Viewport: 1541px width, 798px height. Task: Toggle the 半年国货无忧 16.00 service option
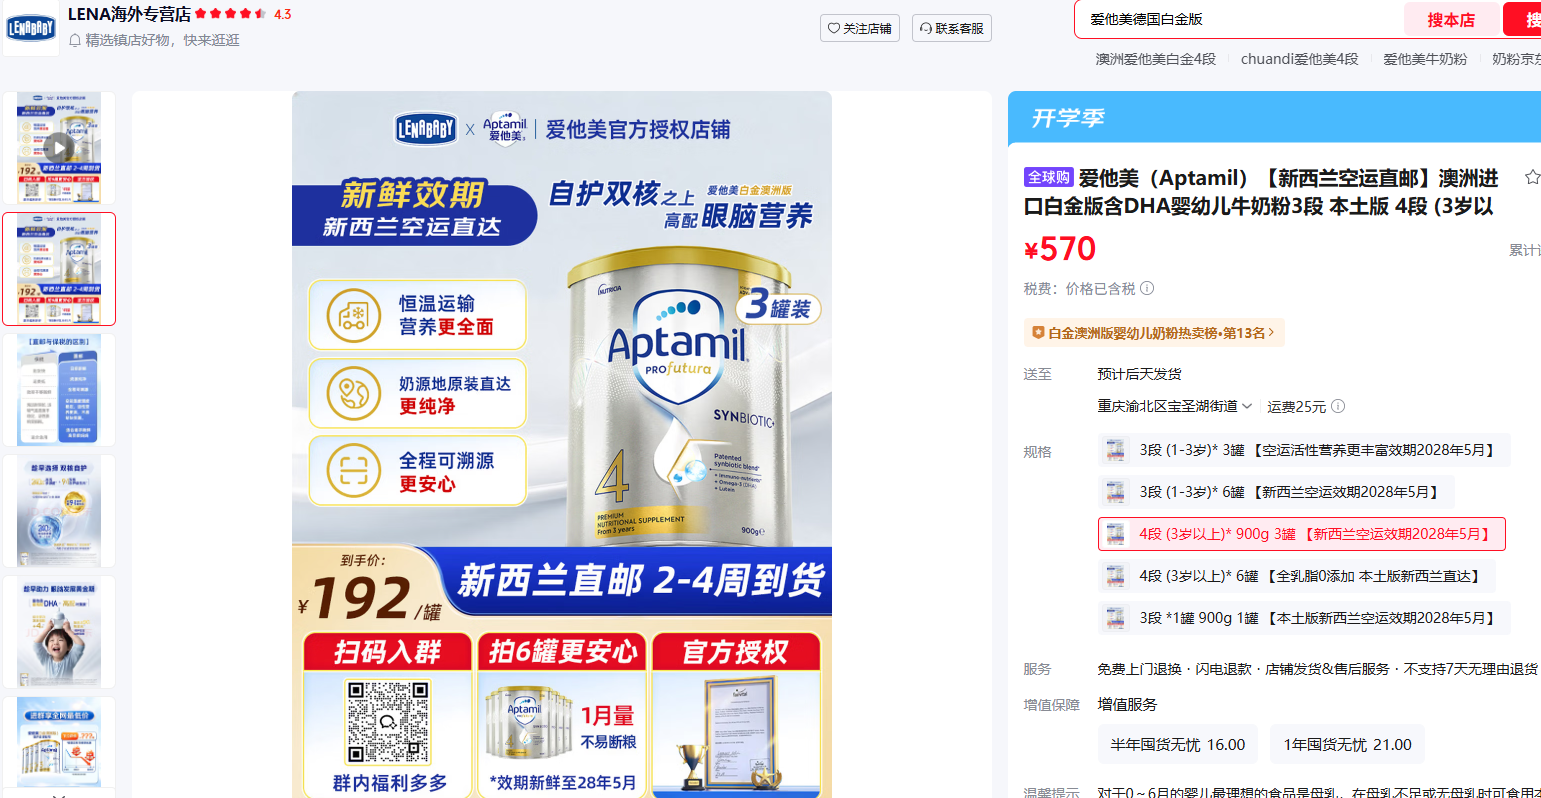[1178, 744]
